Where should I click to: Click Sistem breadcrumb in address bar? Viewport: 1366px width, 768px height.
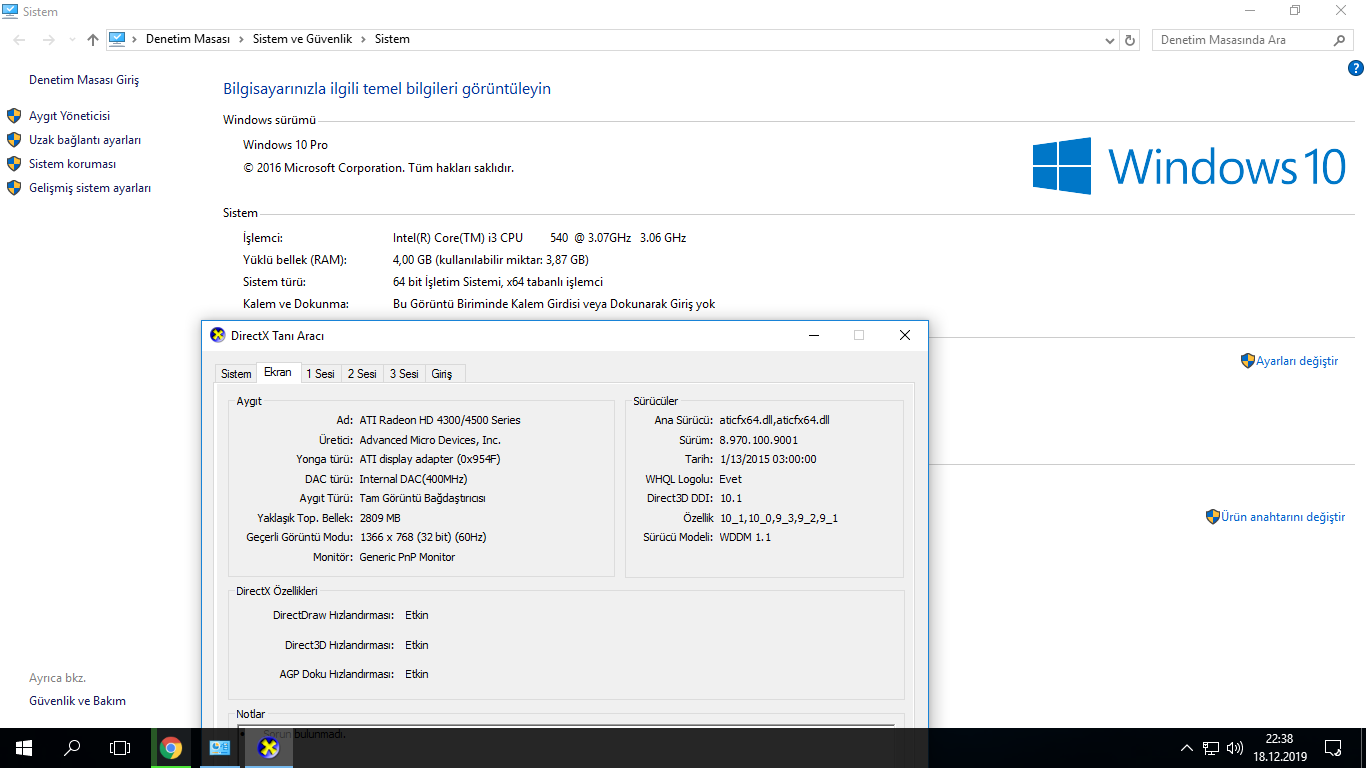tap(392, 39)
